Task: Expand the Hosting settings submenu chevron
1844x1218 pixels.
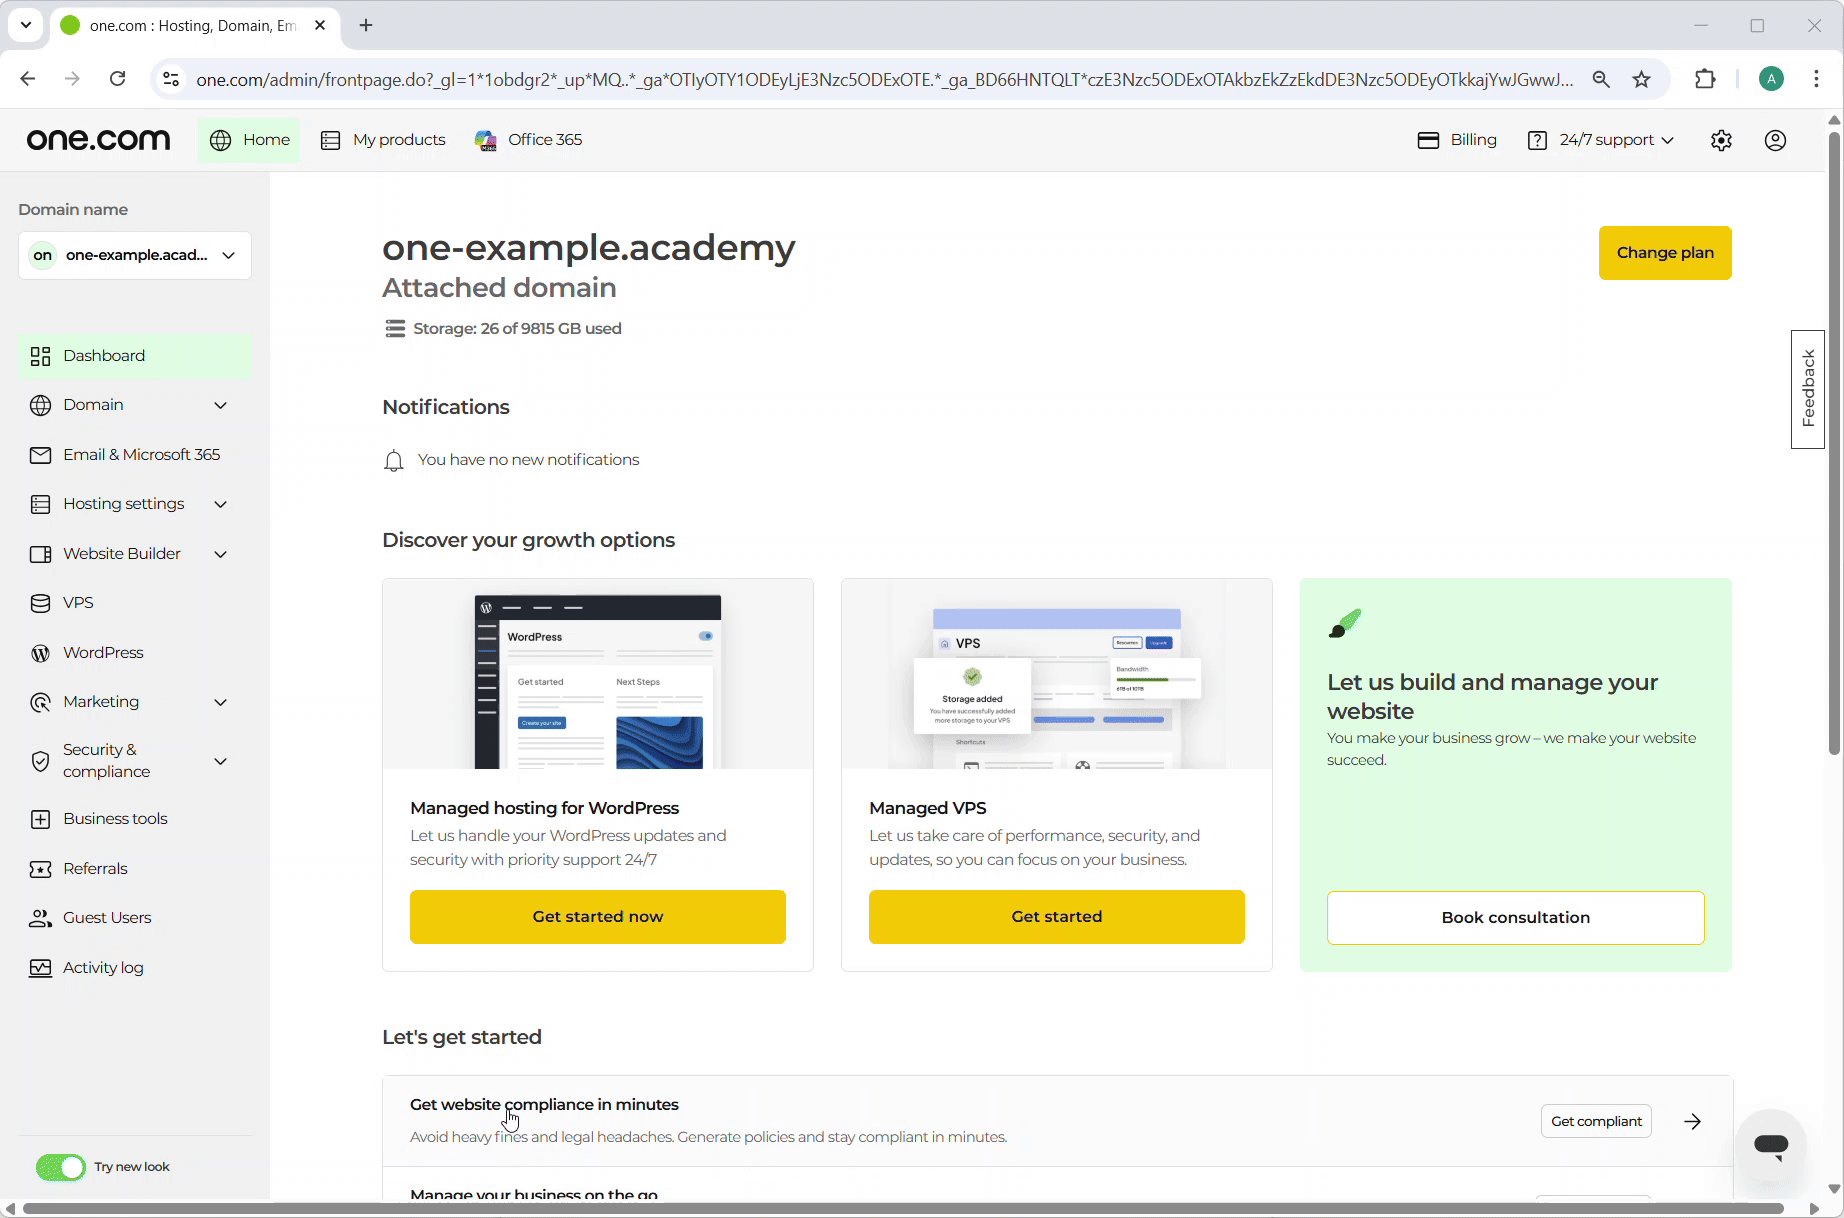Action: [220, 504]
